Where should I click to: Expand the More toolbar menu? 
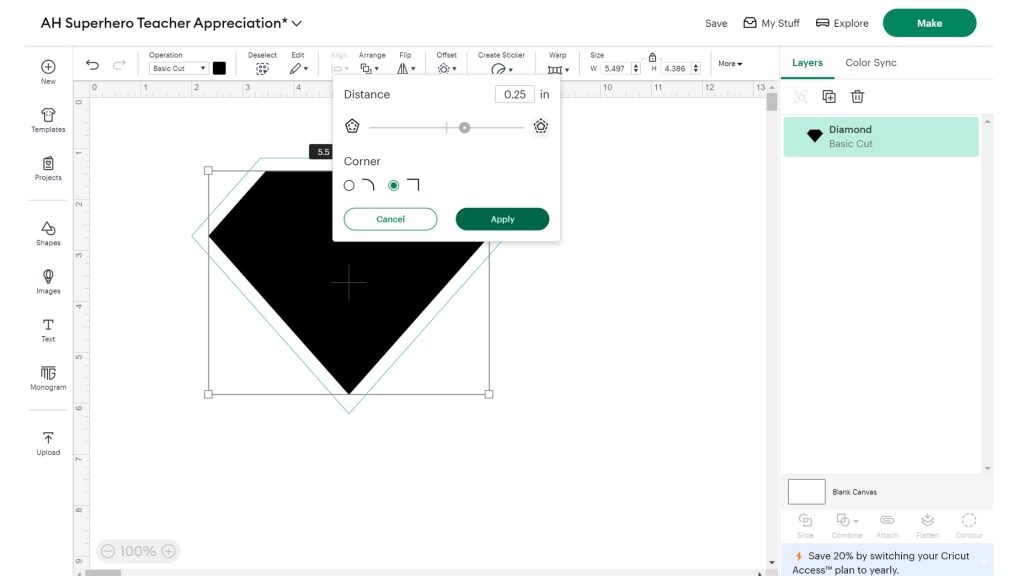(730, 63)
